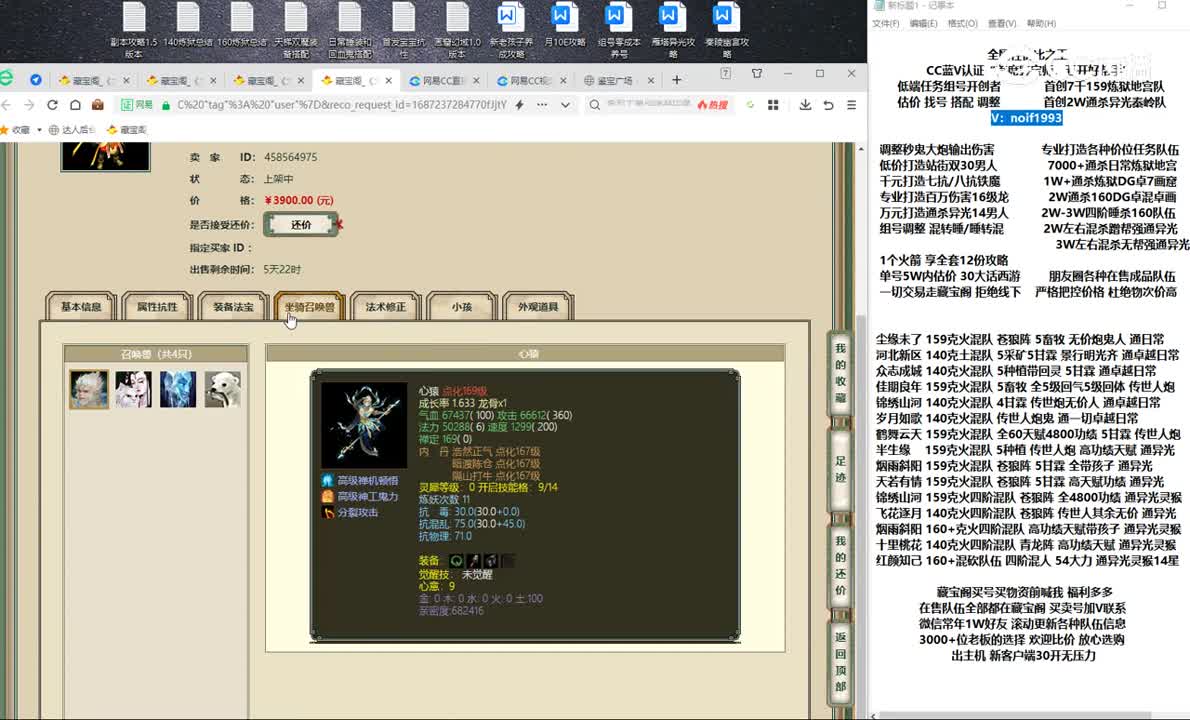Click the 我的还价 side button
The width and height of the screenshot is (1190, 720).
840,565
